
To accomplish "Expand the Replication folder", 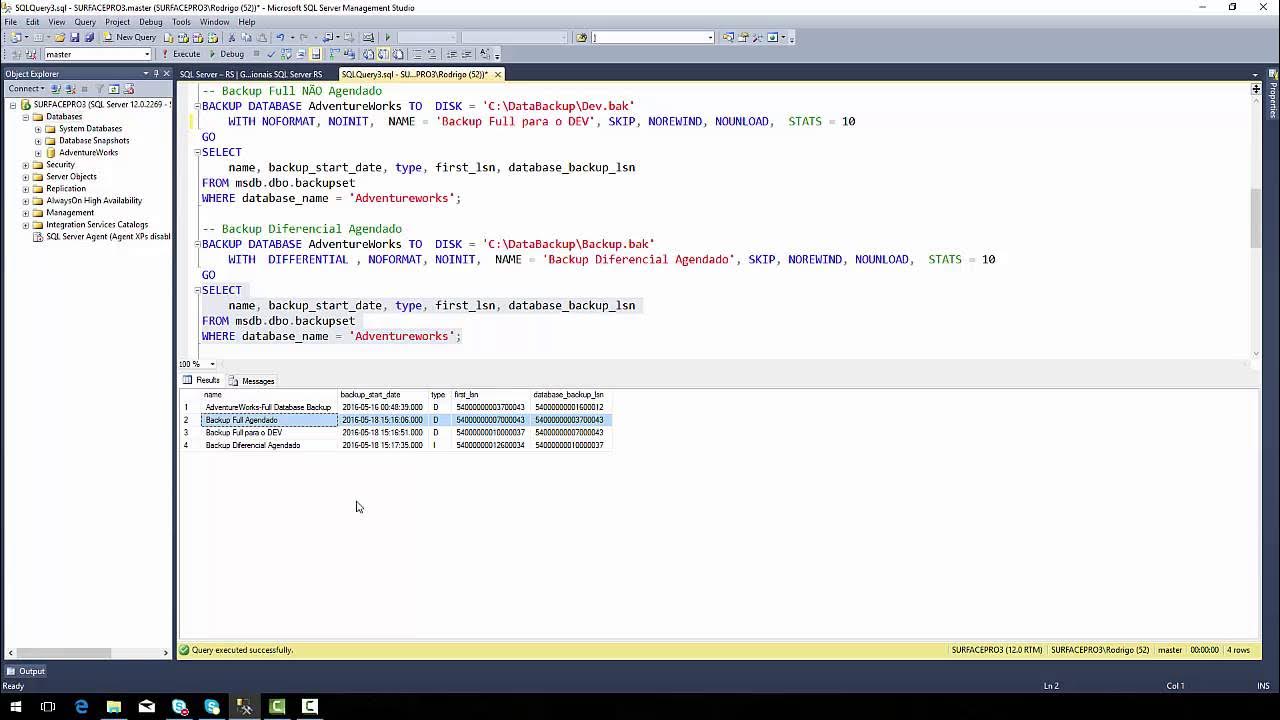I will (26, 189).
